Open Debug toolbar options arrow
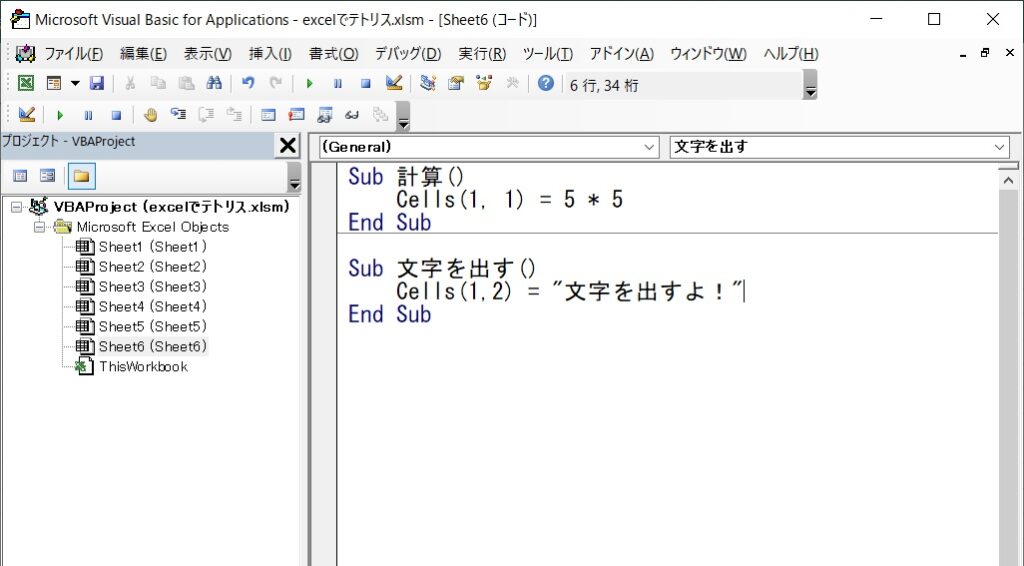 click(x=404, y=116)
